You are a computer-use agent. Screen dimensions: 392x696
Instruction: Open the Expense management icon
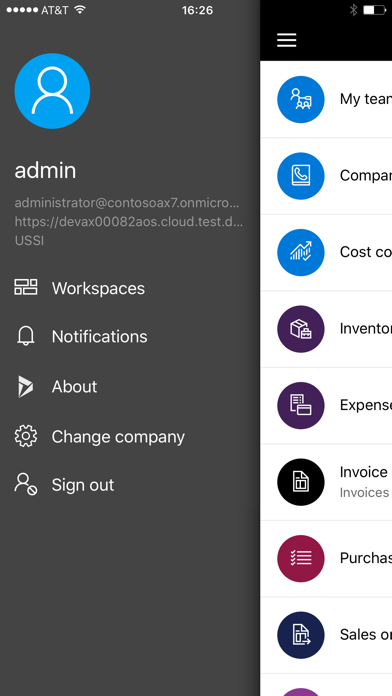(x=301, y=405)
